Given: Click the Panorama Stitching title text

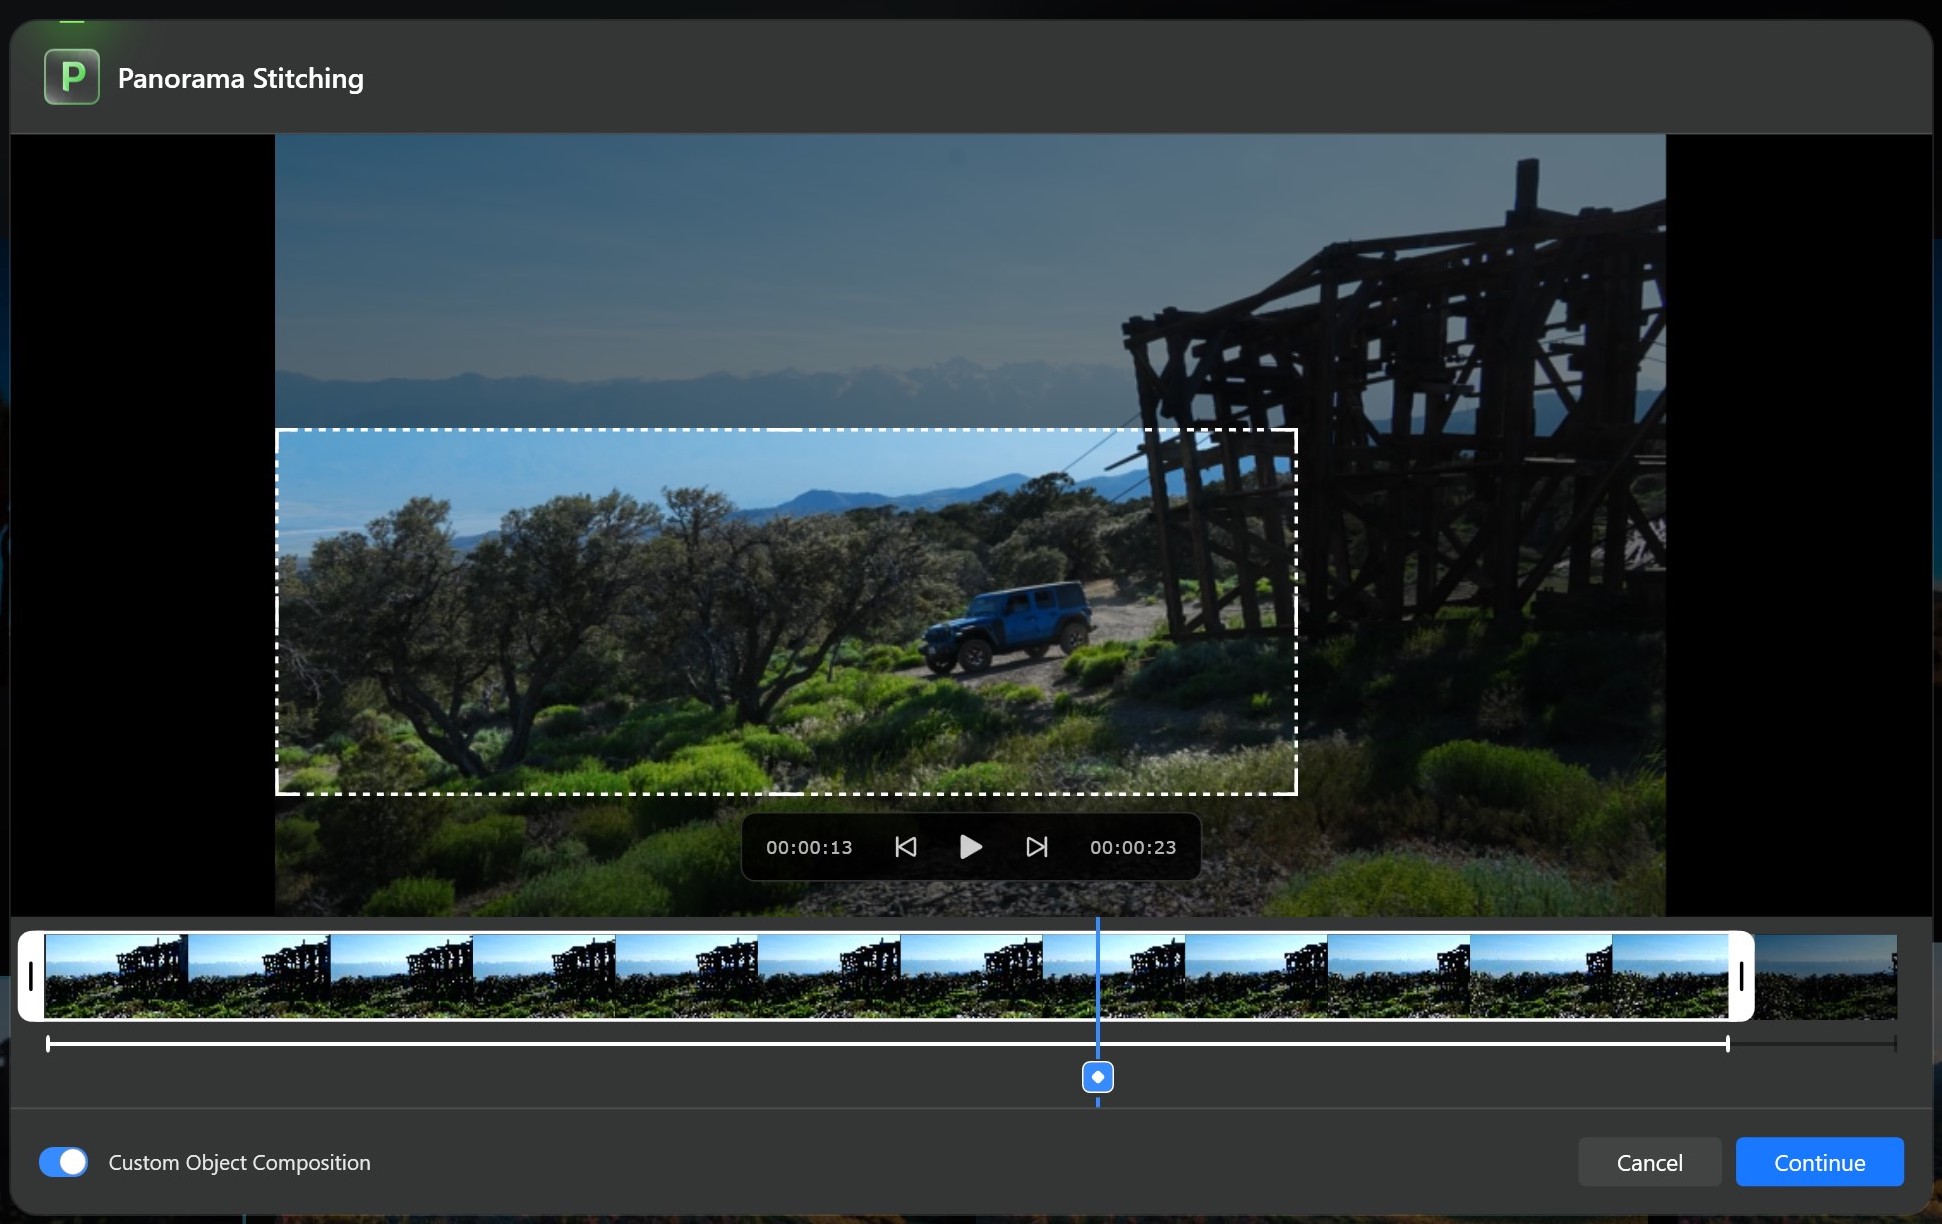Looking at the screenshot, I should 241,78.
